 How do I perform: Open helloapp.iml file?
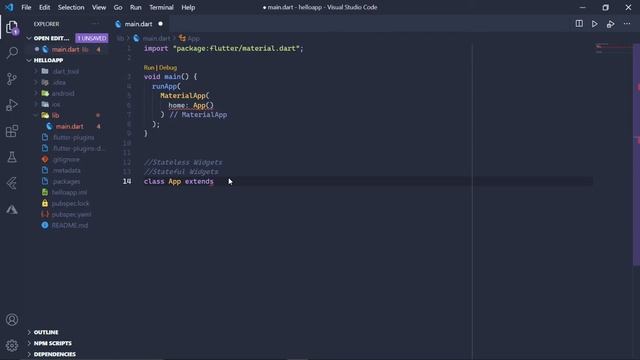pyautogui.click(x=69, y=192)
